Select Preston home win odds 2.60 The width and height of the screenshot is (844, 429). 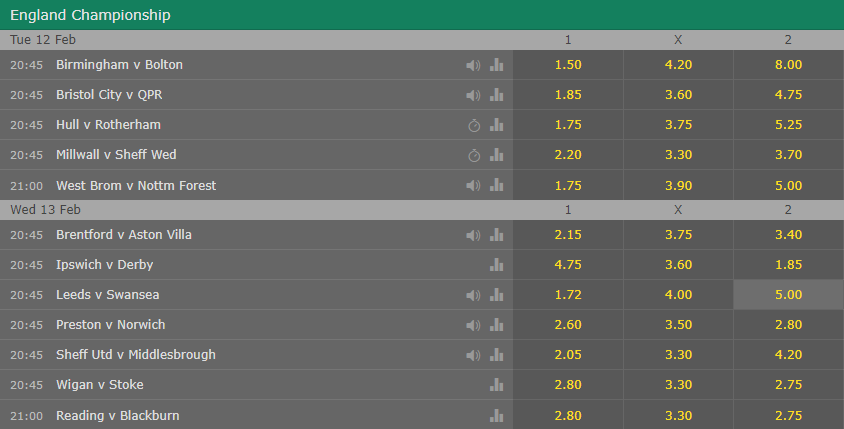point(568,325)
